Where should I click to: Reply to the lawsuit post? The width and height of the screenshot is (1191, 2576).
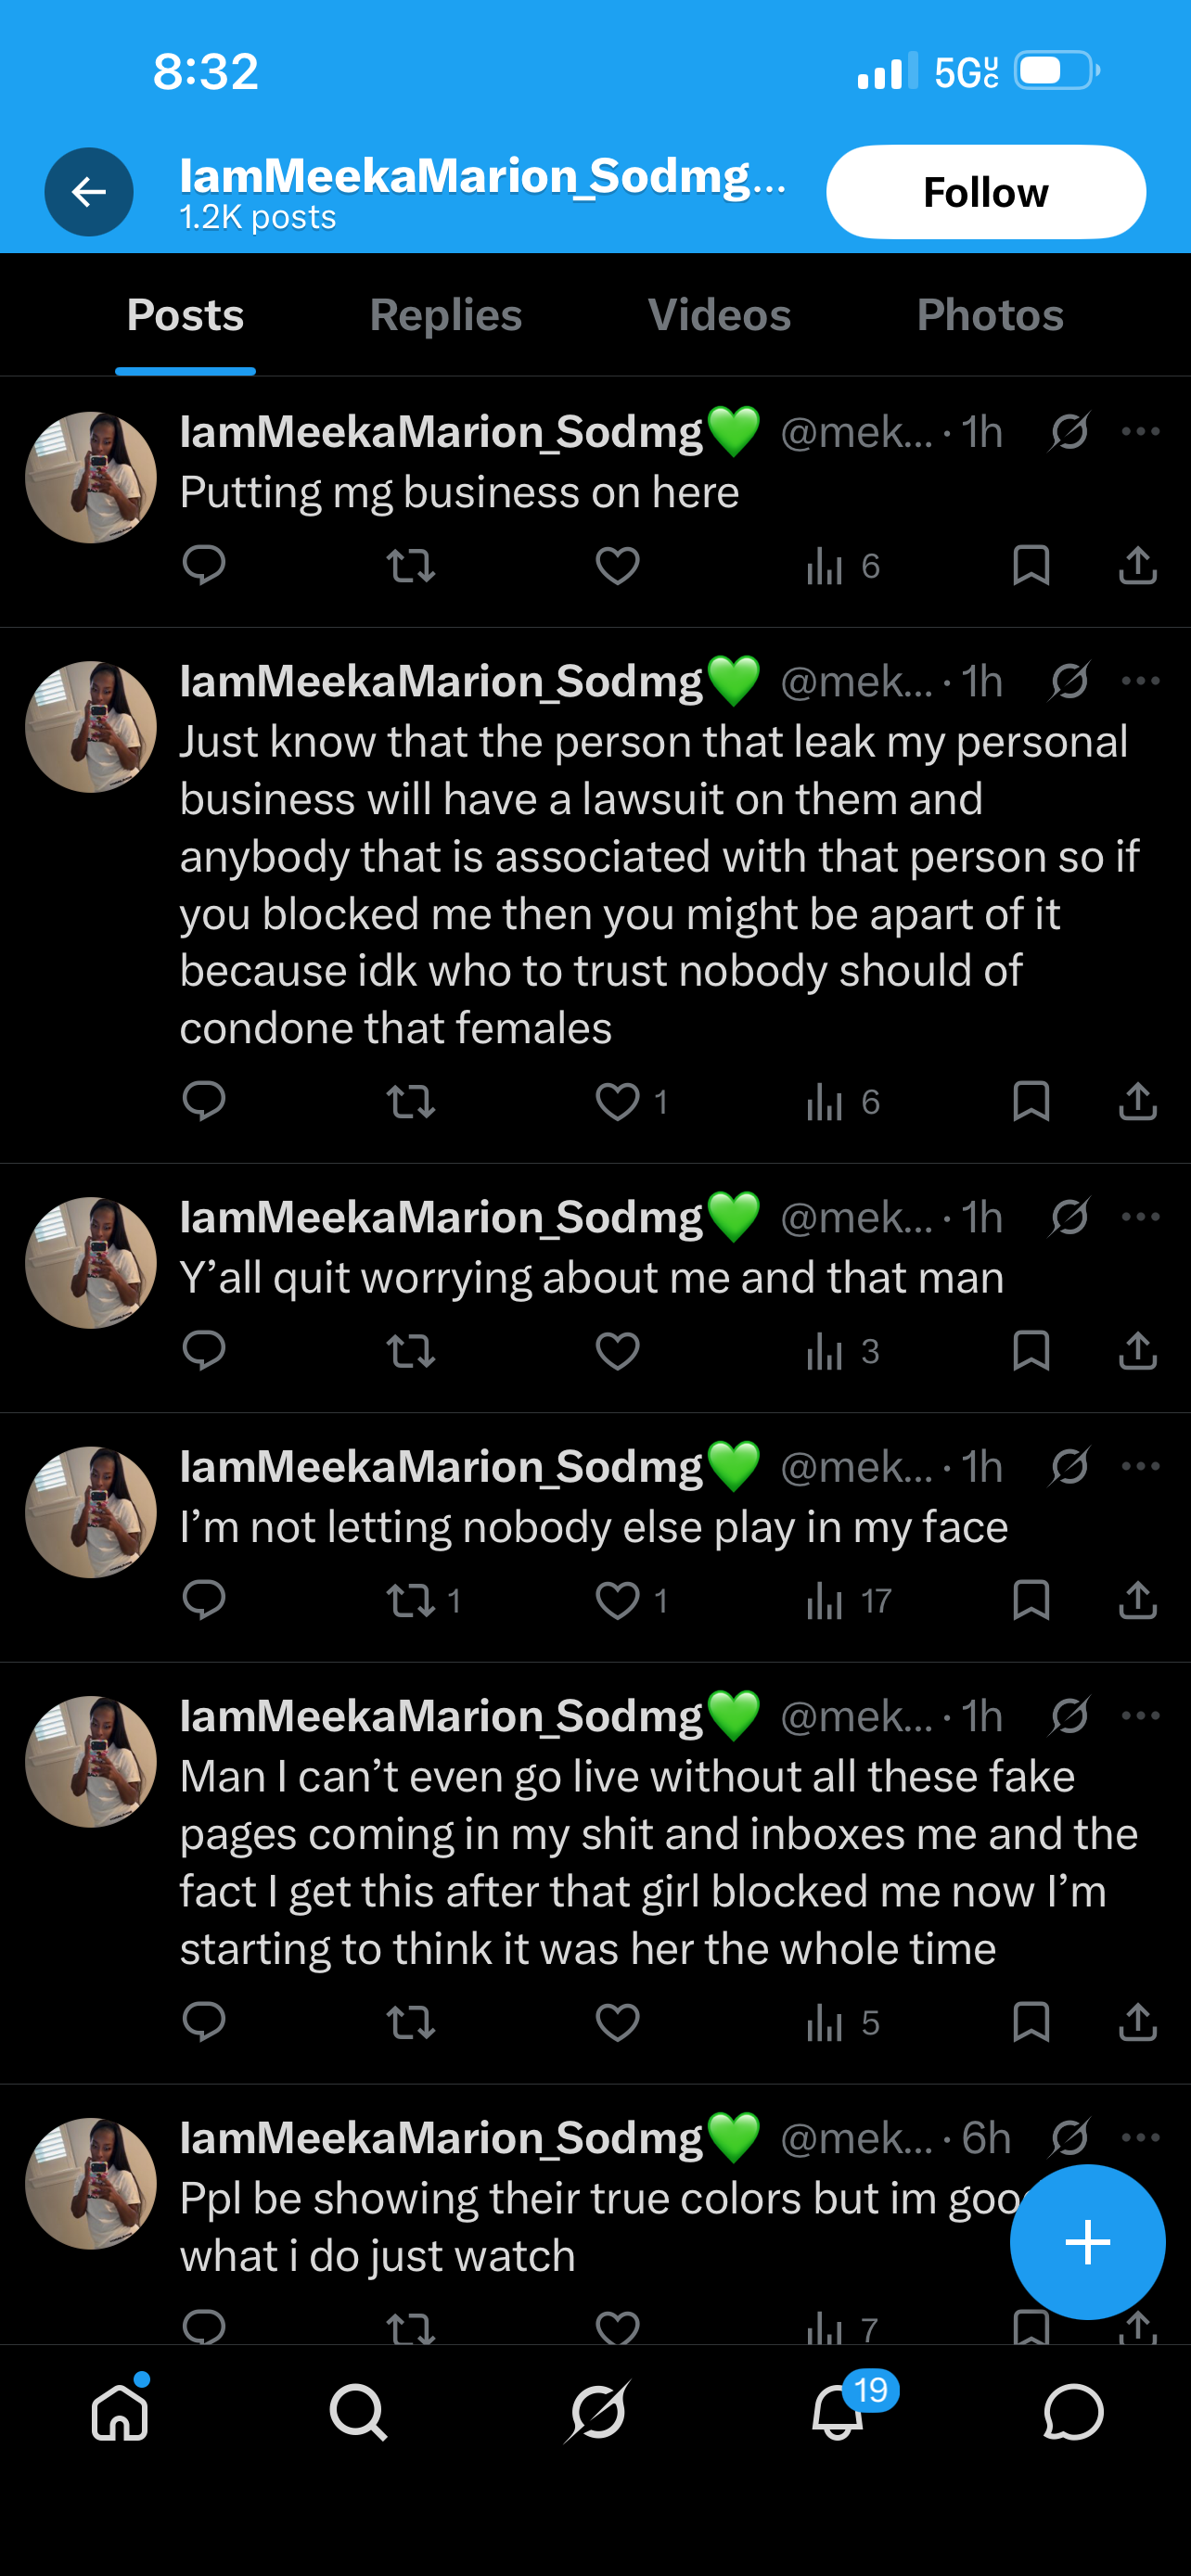tap(204, 1101)
